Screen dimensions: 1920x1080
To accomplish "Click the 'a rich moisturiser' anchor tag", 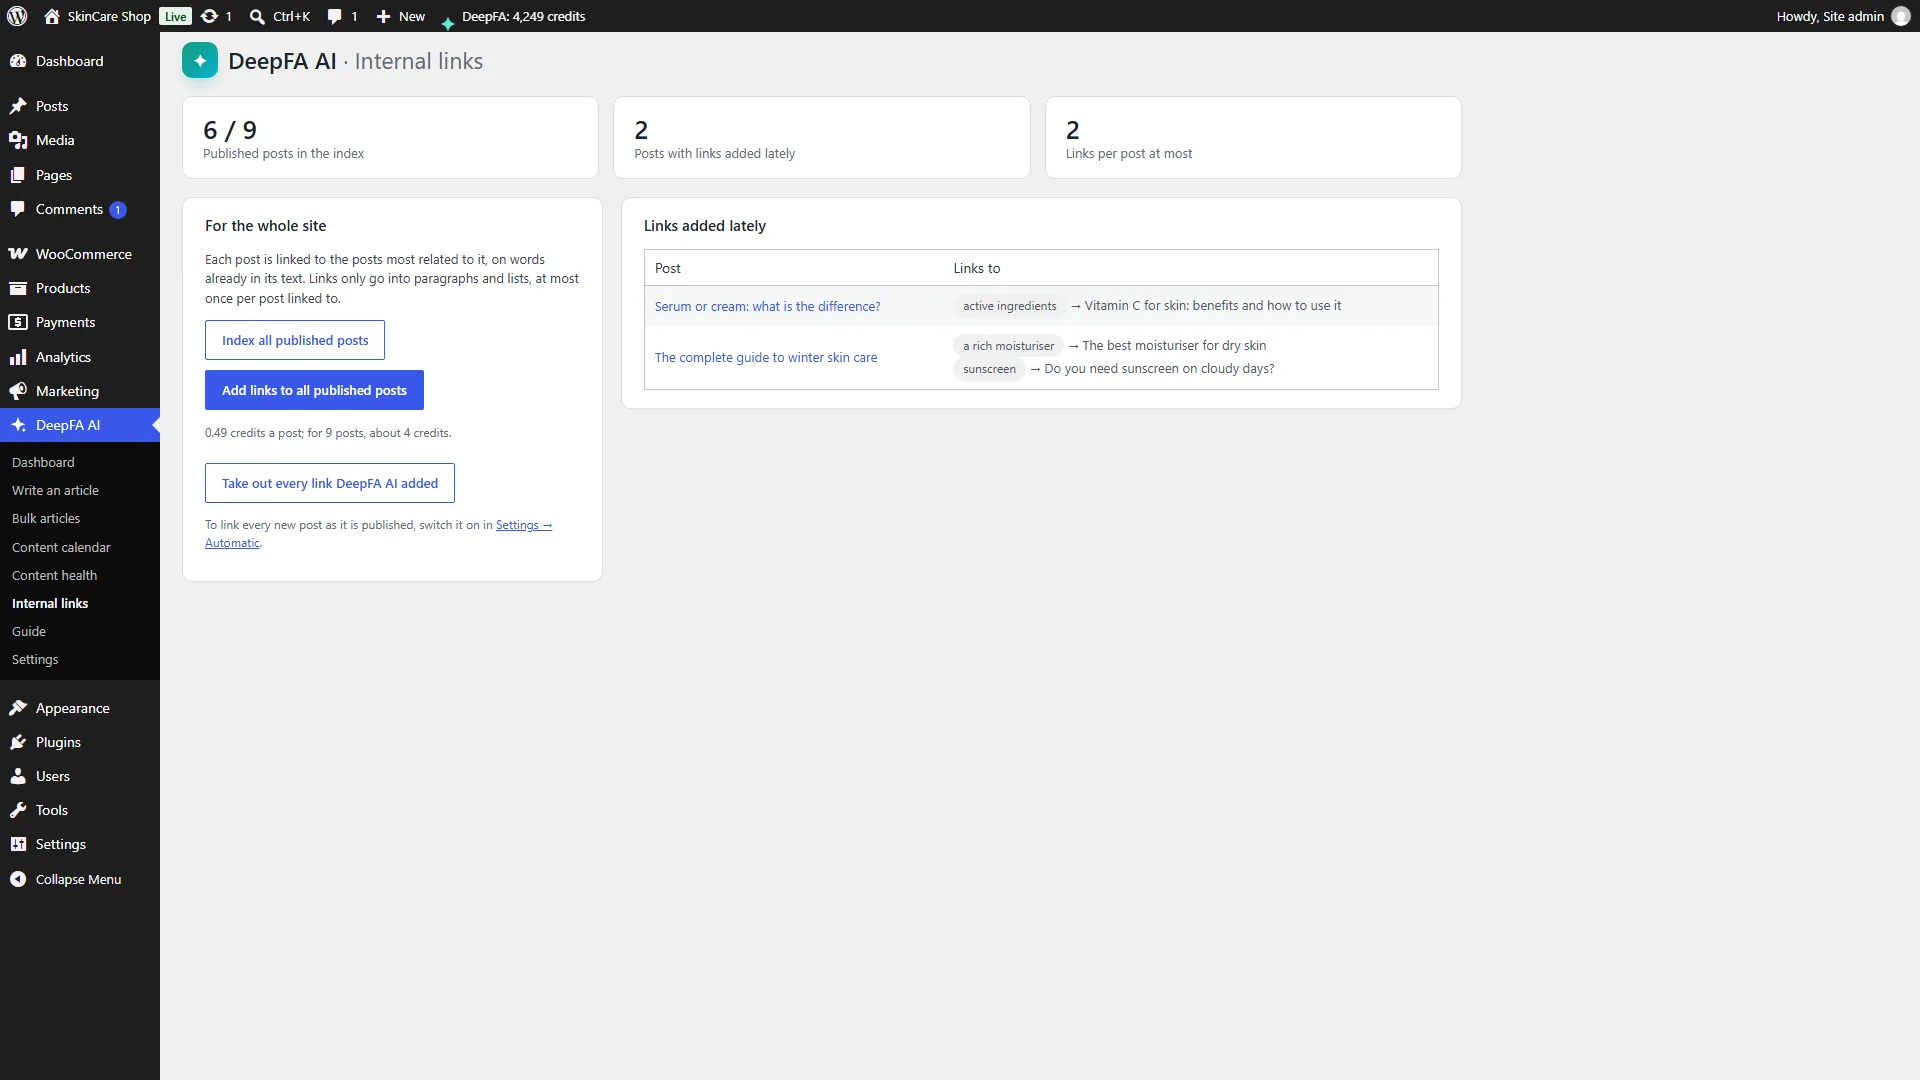I will (x=1008, y=346).
